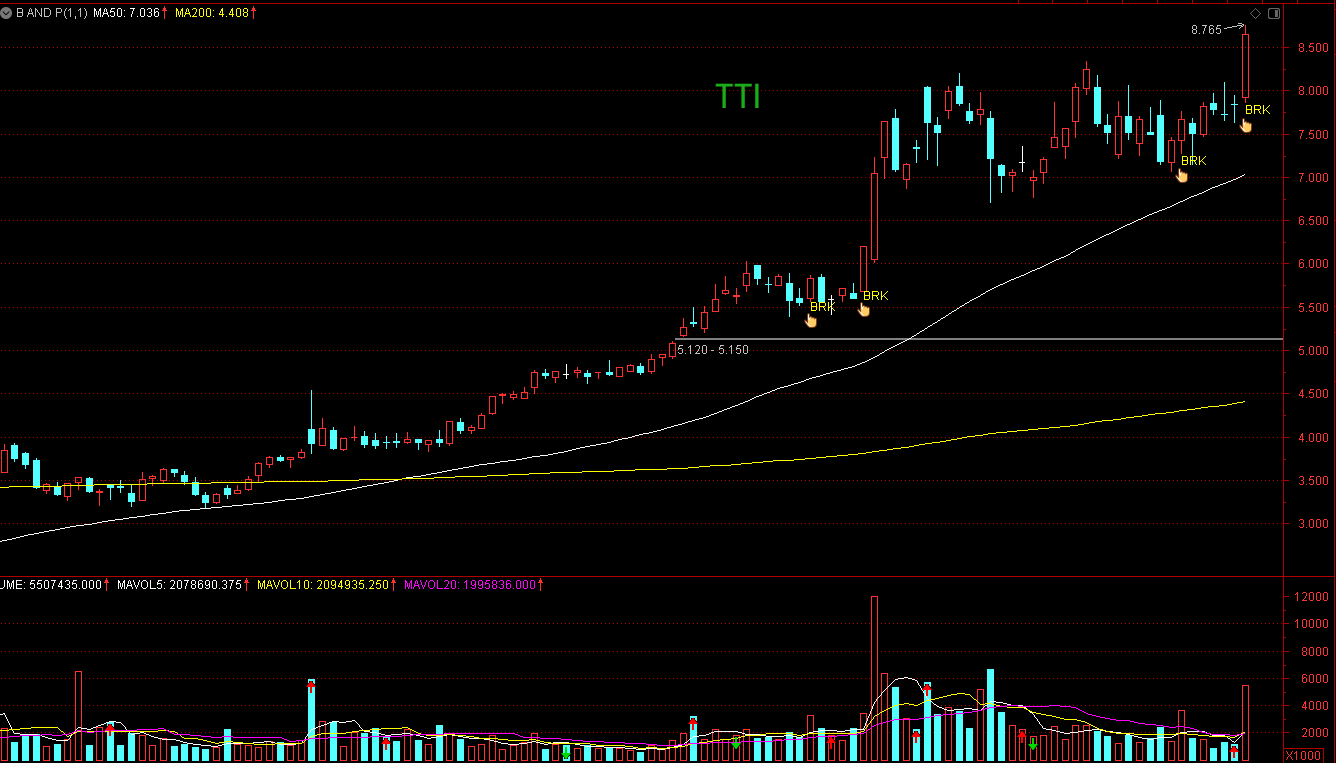Viewport: 1336px width, 763px height.
Task: Click the MAVOL5: 2078690.375 volume label
Action: pyautogui.click(x=179, y=584)
